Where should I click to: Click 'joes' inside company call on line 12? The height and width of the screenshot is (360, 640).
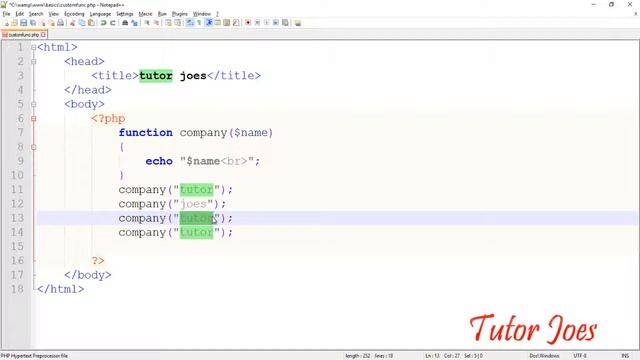pos(193,204)
